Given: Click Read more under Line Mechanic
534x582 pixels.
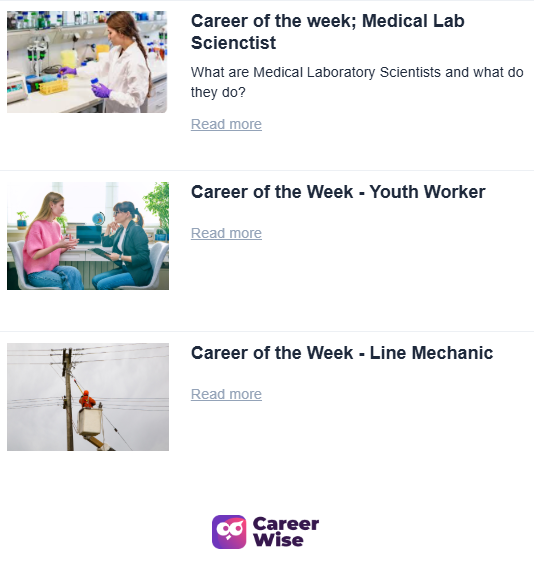Looking at the screenshot, I should (x=226, y=394).
